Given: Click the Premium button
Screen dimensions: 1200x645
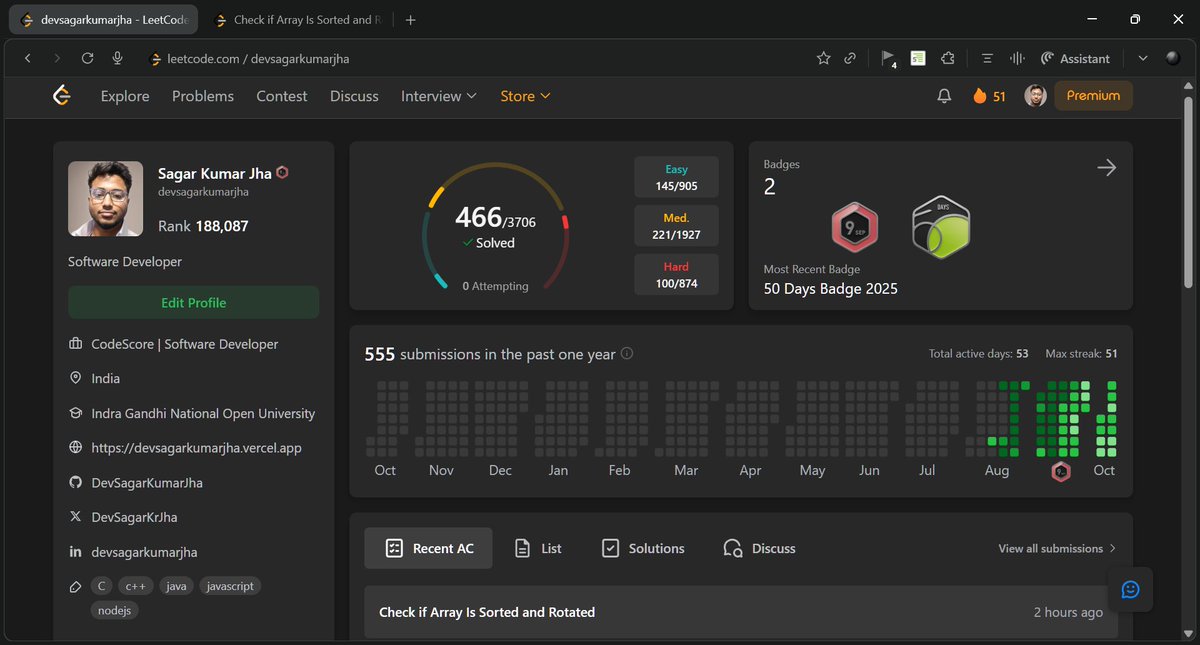Looking at the screenshot, I should [x=1093, y=96].
